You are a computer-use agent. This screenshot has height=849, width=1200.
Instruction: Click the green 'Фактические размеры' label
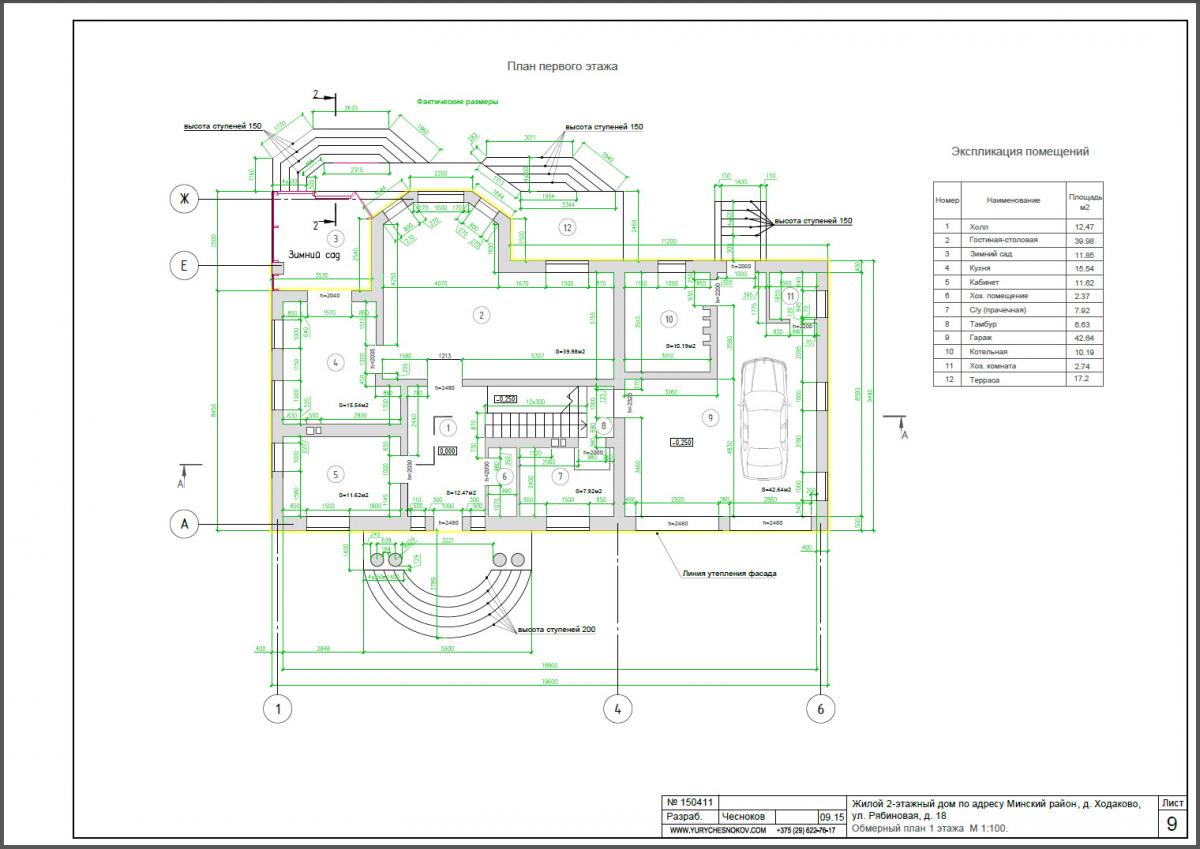[x=457, y=102]
